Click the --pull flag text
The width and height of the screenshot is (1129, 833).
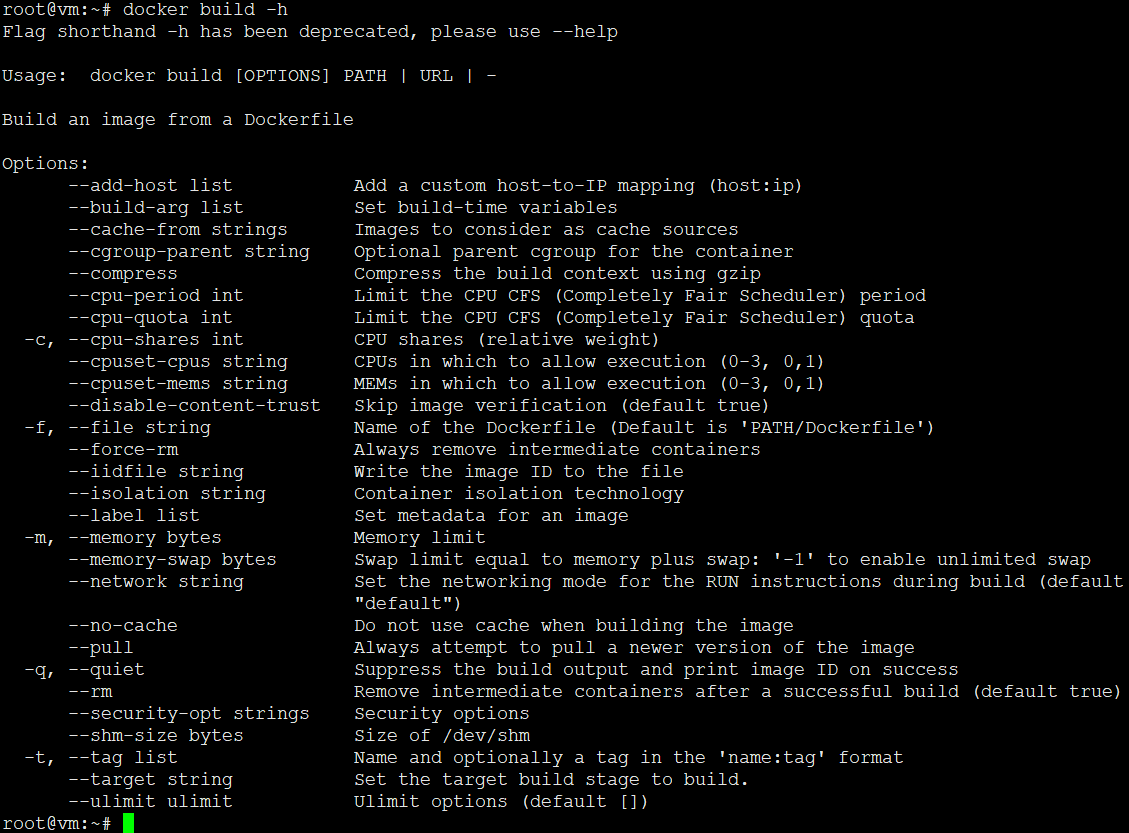point(101,648)
